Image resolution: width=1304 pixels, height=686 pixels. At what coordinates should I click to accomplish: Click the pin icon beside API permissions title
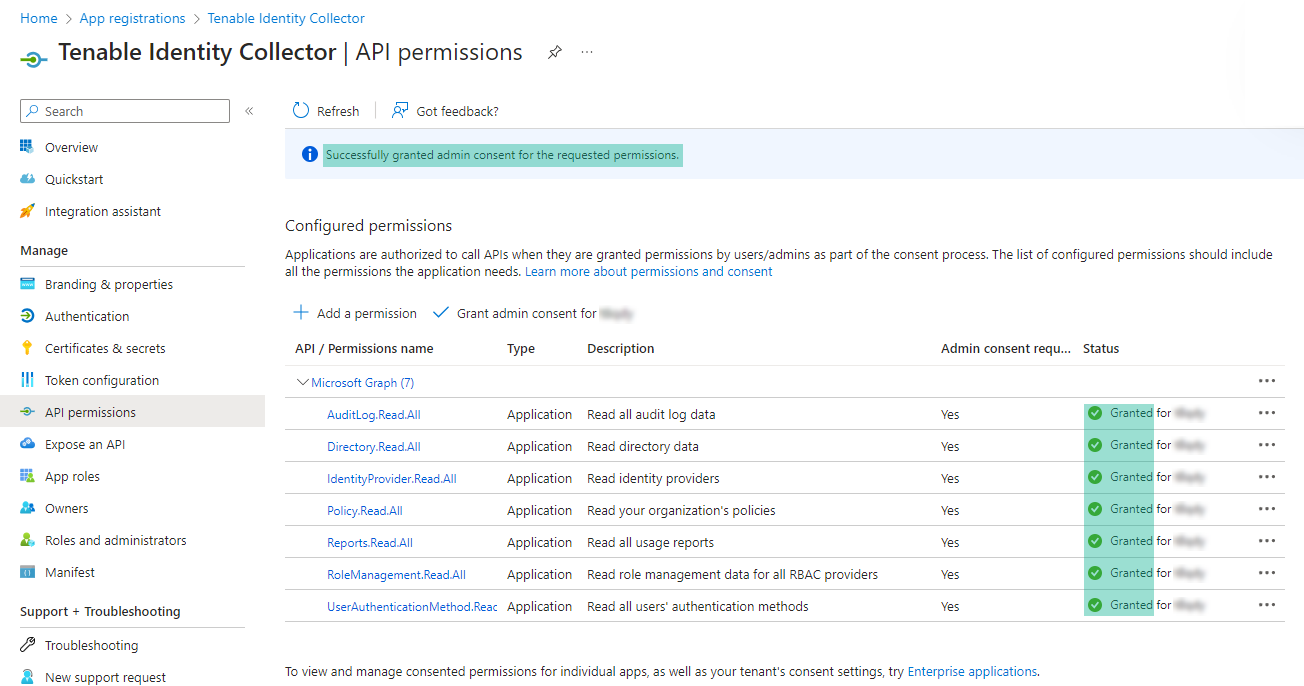(x=555, y=52)
